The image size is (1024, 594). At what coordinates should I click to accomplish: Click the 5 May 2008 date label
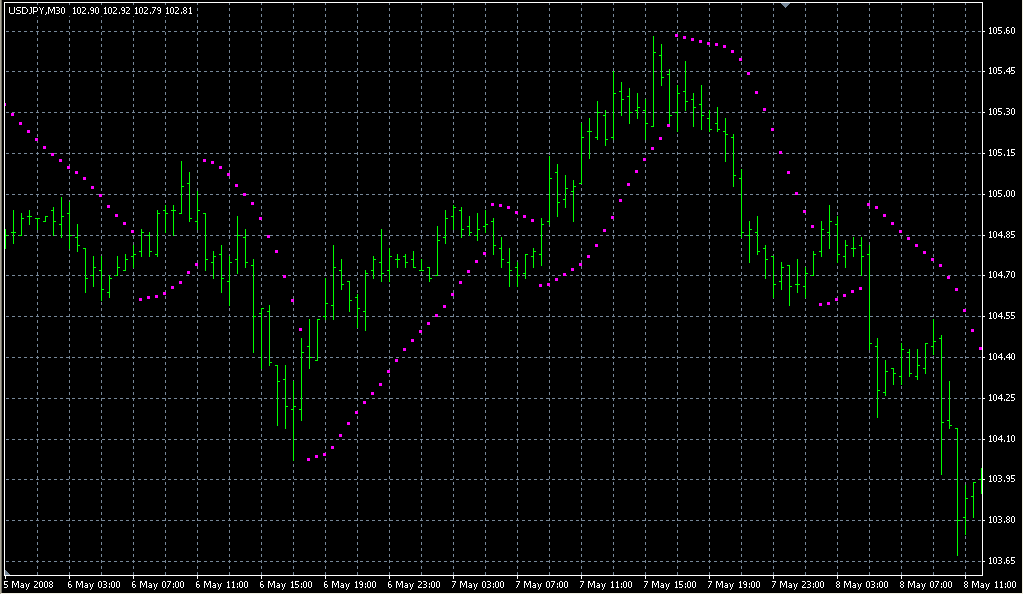(29, 584)
